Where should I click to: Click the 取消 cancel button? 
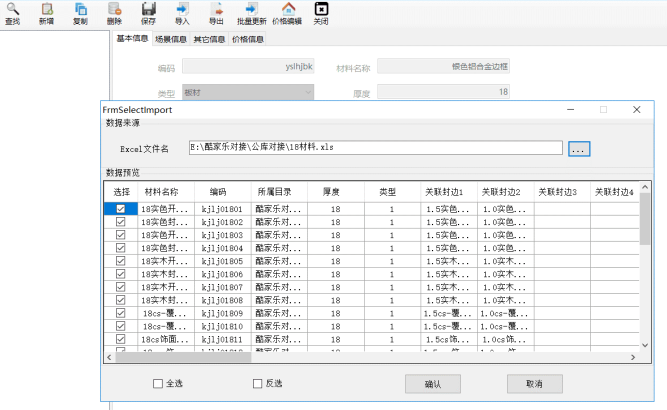535,384
